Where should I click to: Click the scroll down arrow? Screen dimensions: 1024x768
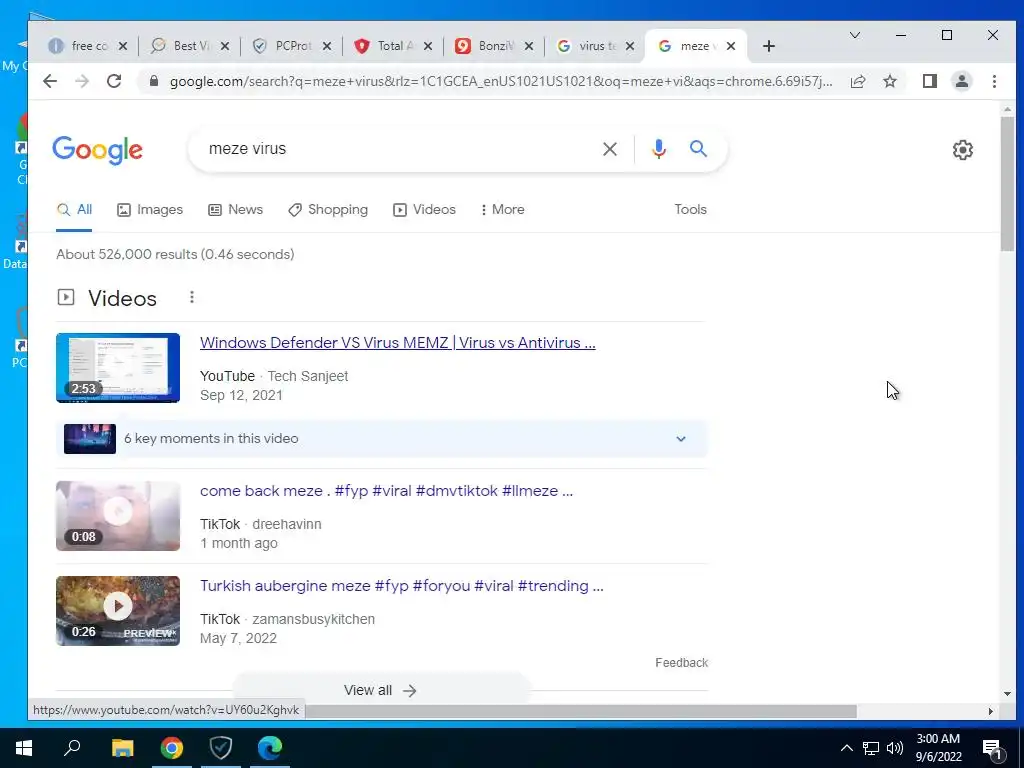(1006, 694)
